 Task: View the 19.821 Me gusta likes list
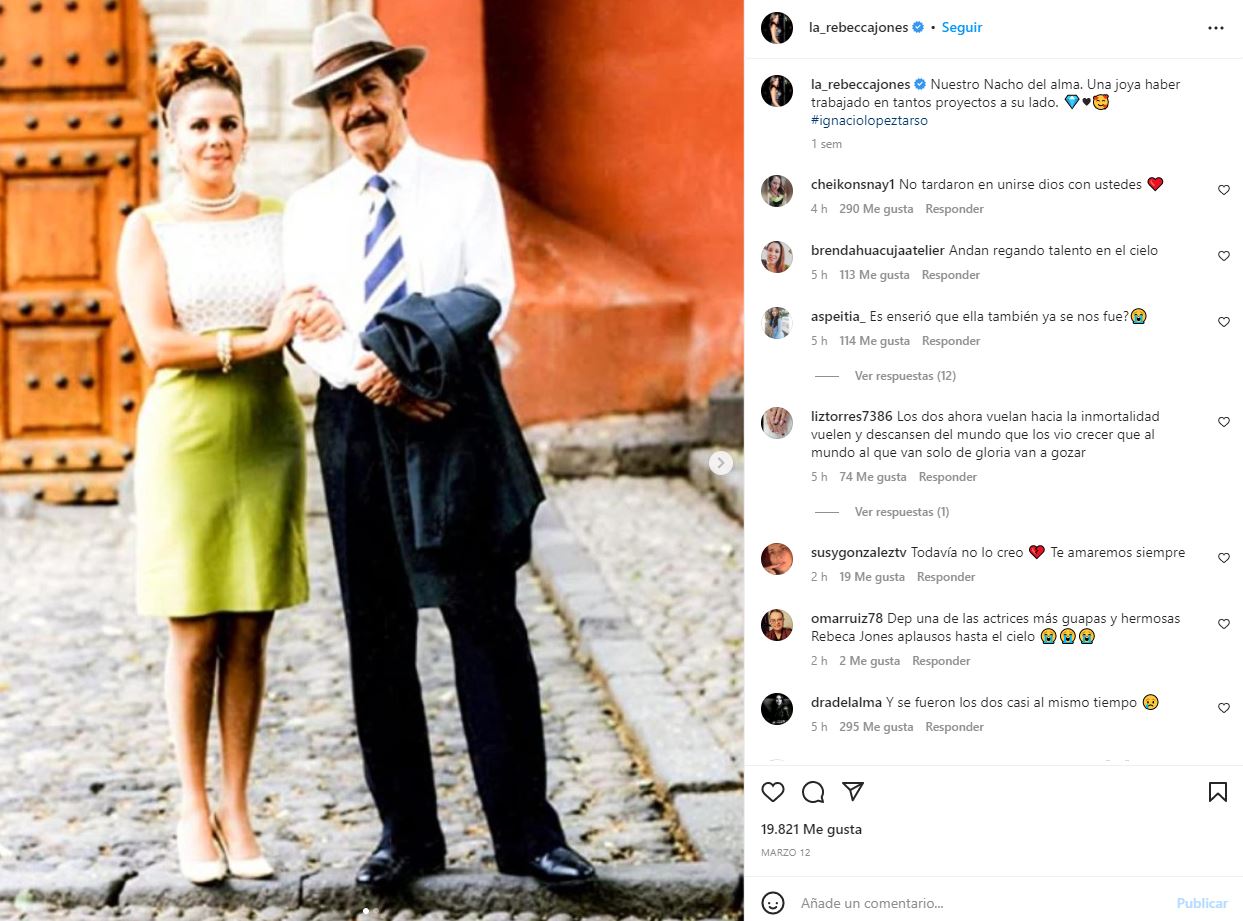(811, 829)
